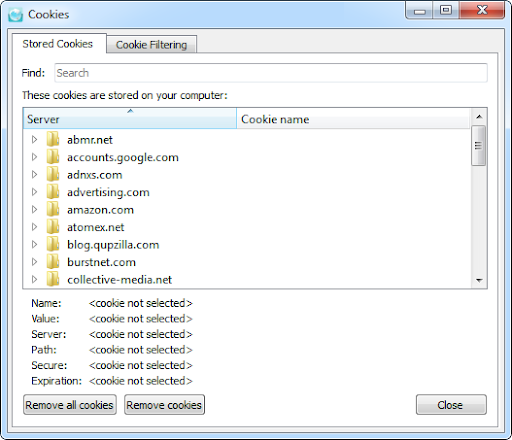The width and height of the screenshot is (512, 440).
Task: Expand the accounts.google.com cookie group
Action: pyautogui.click(x=34, y=157)
